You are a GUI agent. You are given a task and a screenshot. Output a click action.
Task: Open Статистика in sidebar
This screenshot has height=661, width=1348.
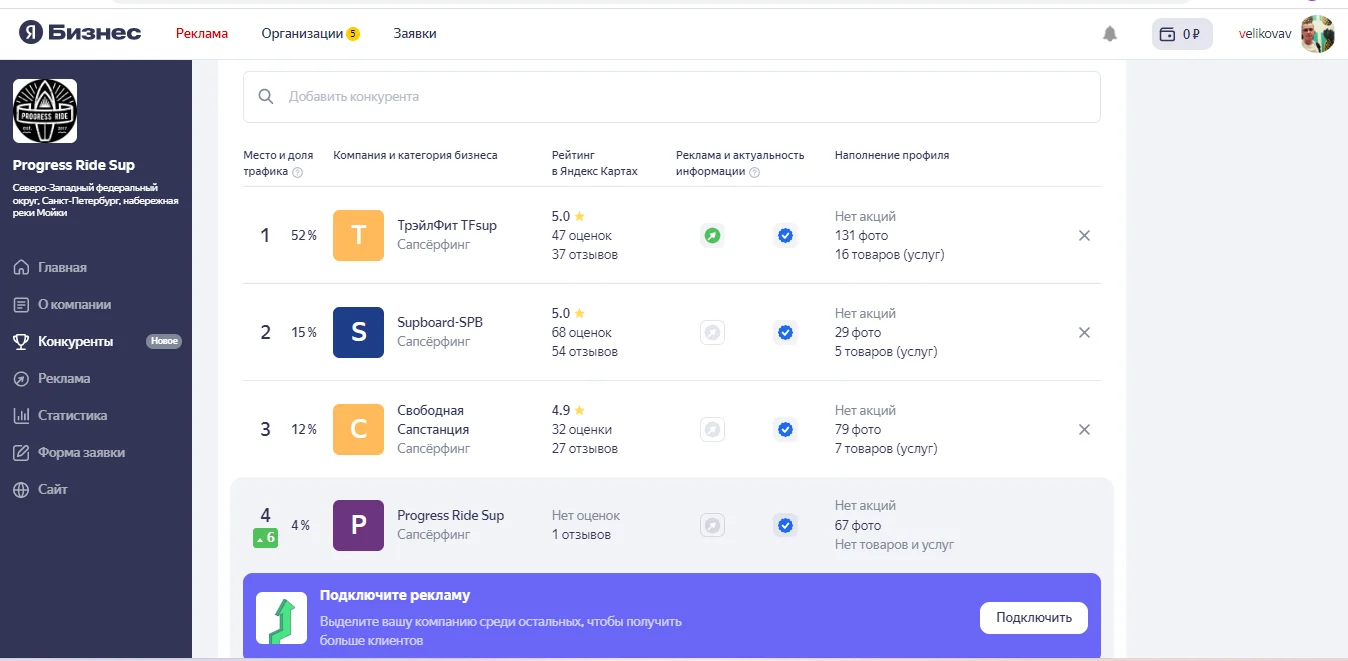click(72, 415)
